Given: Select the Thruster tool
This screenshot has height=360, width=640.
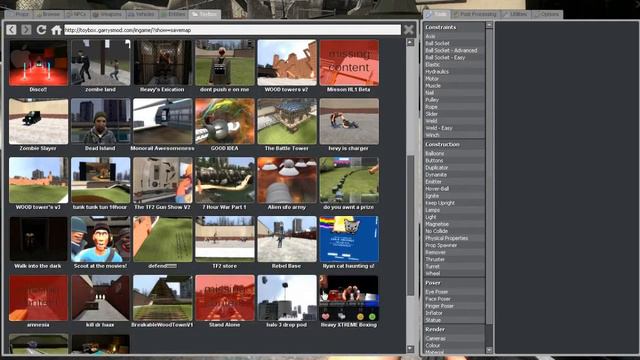Looking at the screenshot, I should pos(454,259).
